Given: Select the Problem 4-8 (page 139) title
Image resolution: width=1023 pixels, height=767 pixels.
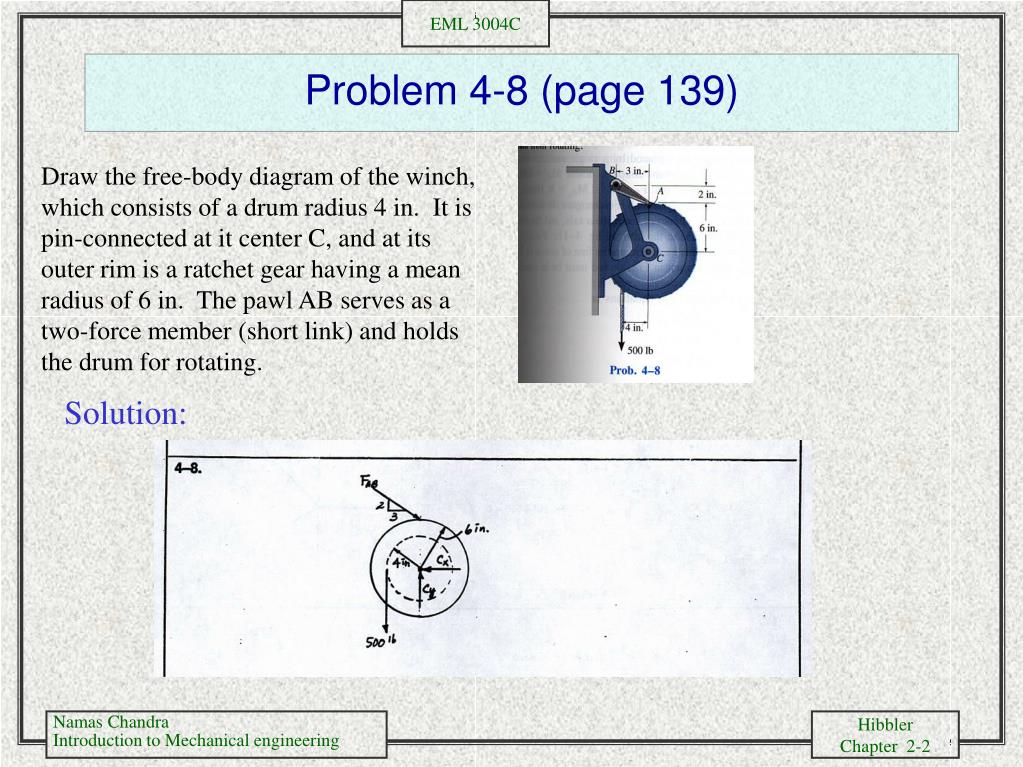Looking at the screenshot, I should (521, 91).
